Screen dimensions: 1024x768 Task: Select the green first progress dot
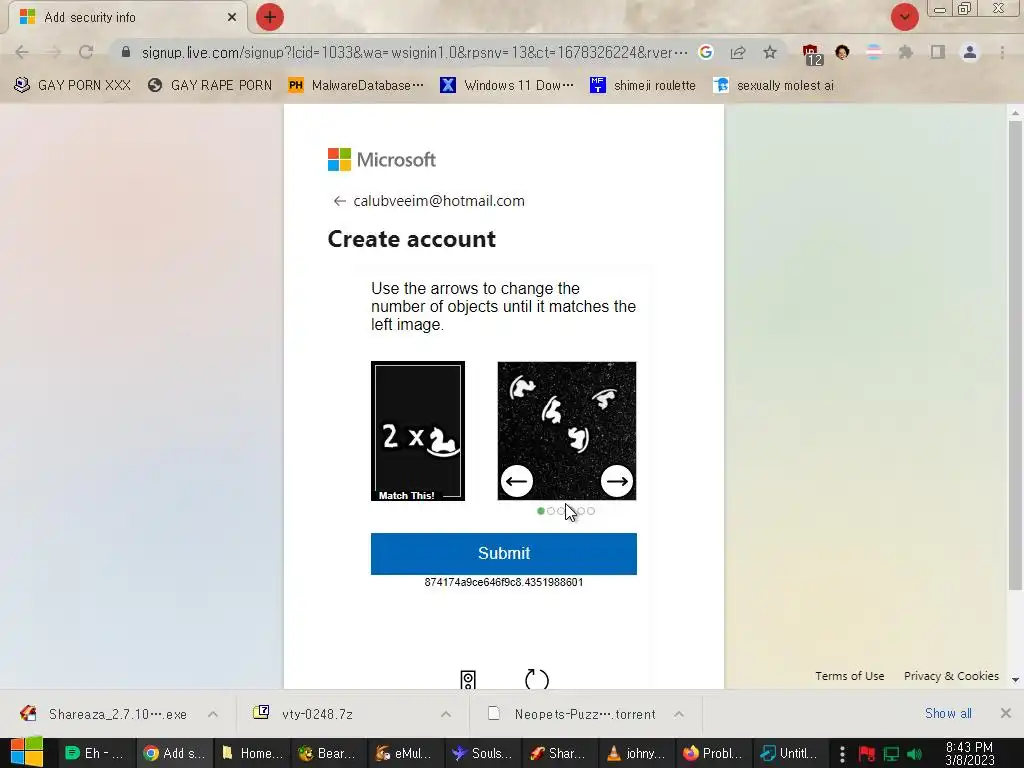tap(541, 511)
